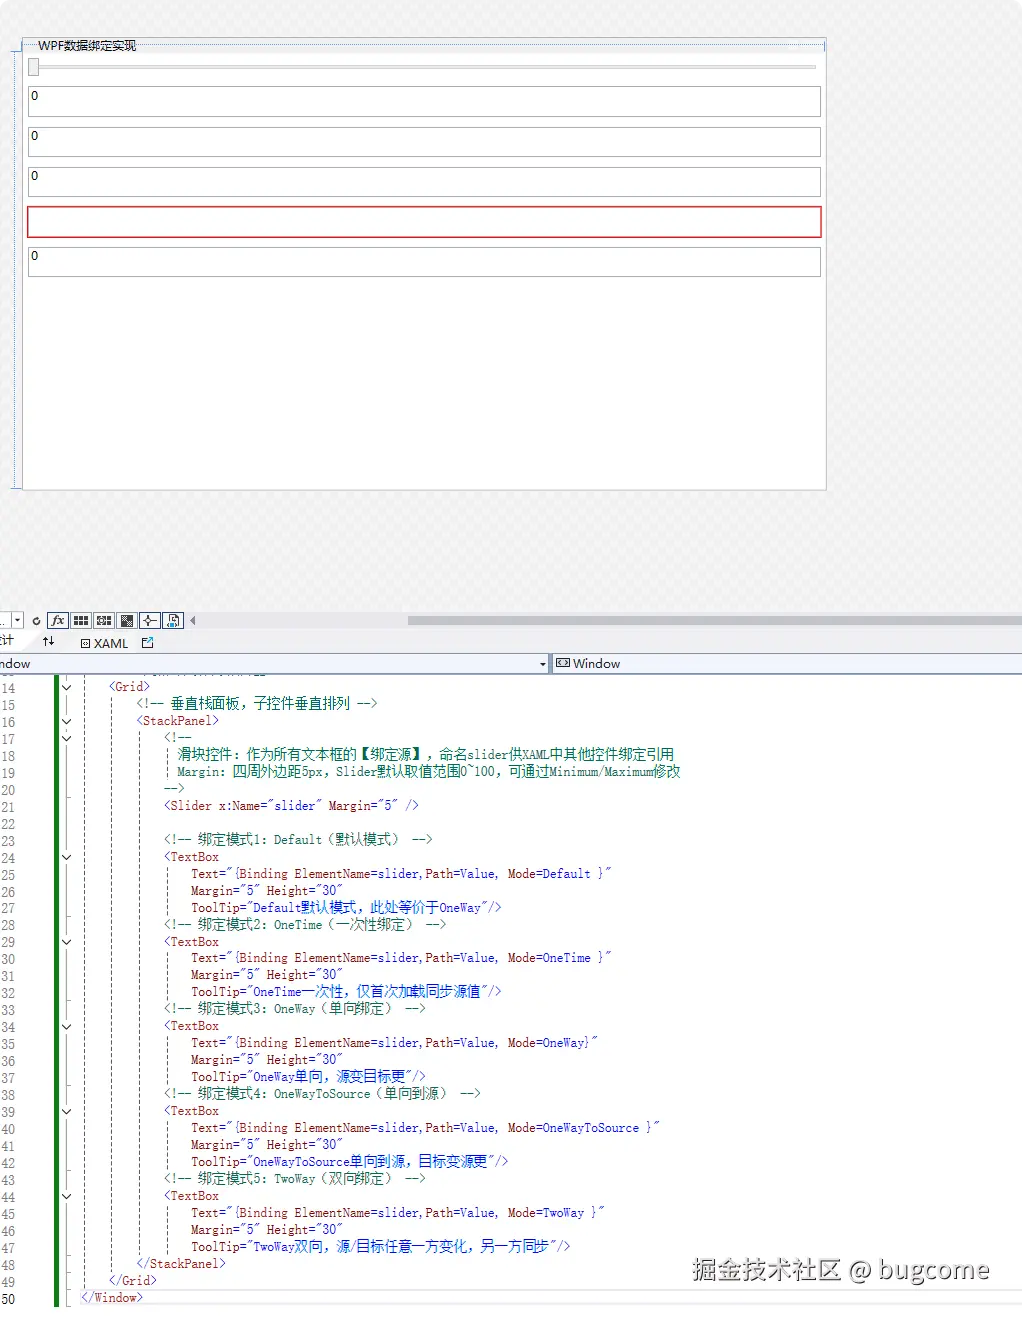Viewport: 1022px width, 1318px height.
Task: Click the pop-out XAML pane icon
Action: [x=148, y=643]
